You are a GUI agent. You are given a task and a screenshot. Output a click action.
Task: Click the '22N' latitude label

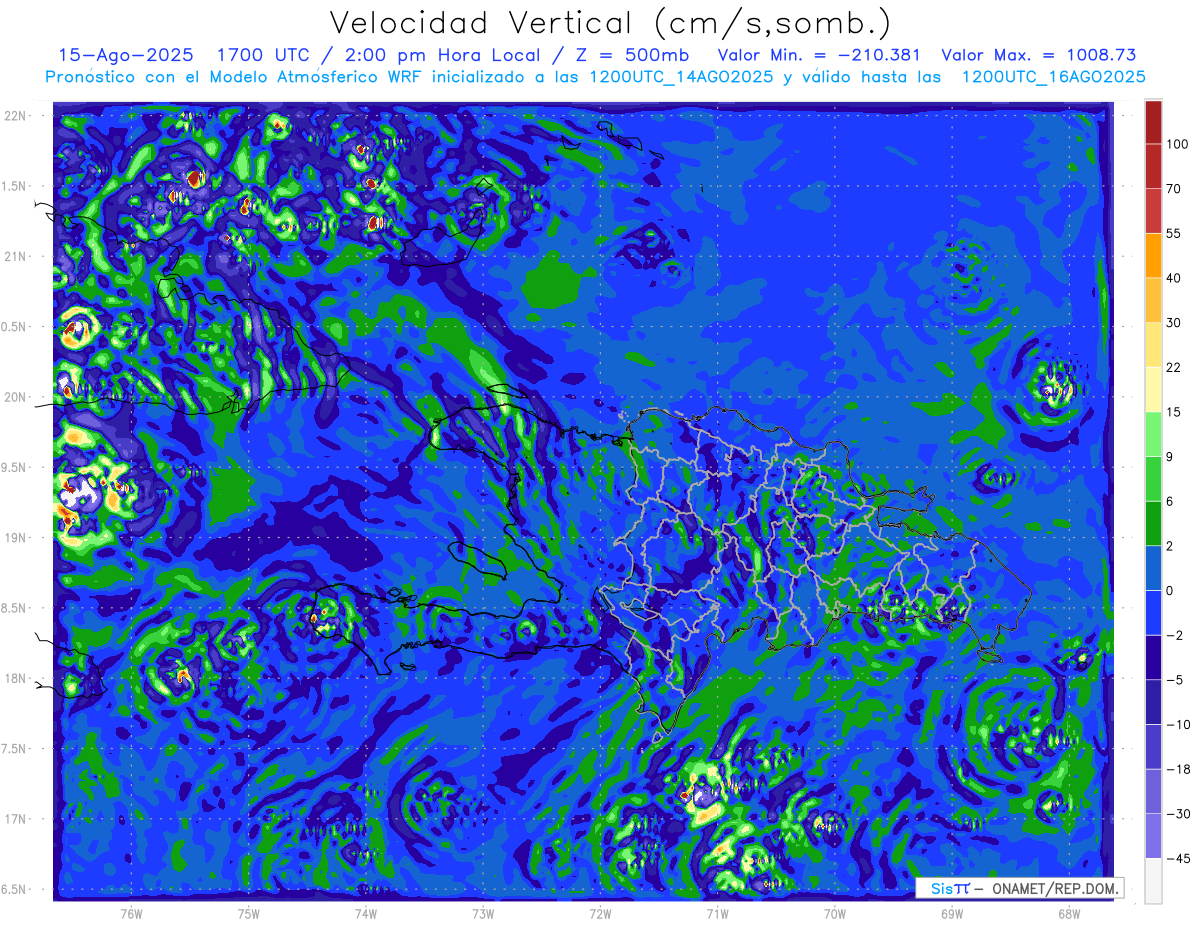coord(17,115)
